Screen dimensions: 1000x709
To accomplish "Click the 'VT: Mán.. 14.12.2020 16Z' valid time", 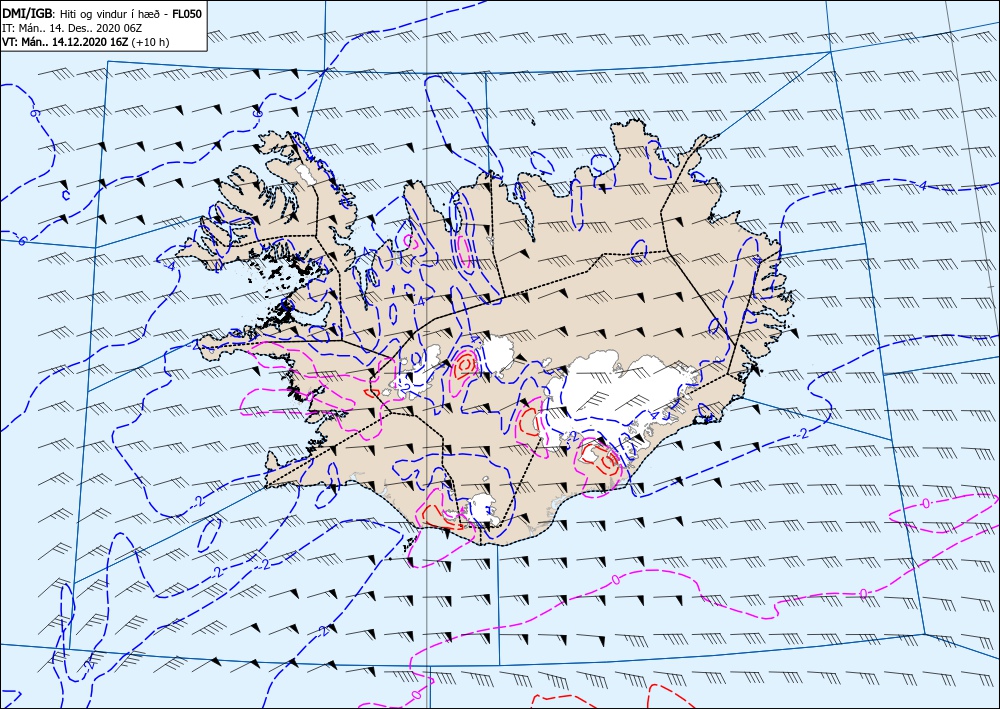I will click(x=65, y=42).
